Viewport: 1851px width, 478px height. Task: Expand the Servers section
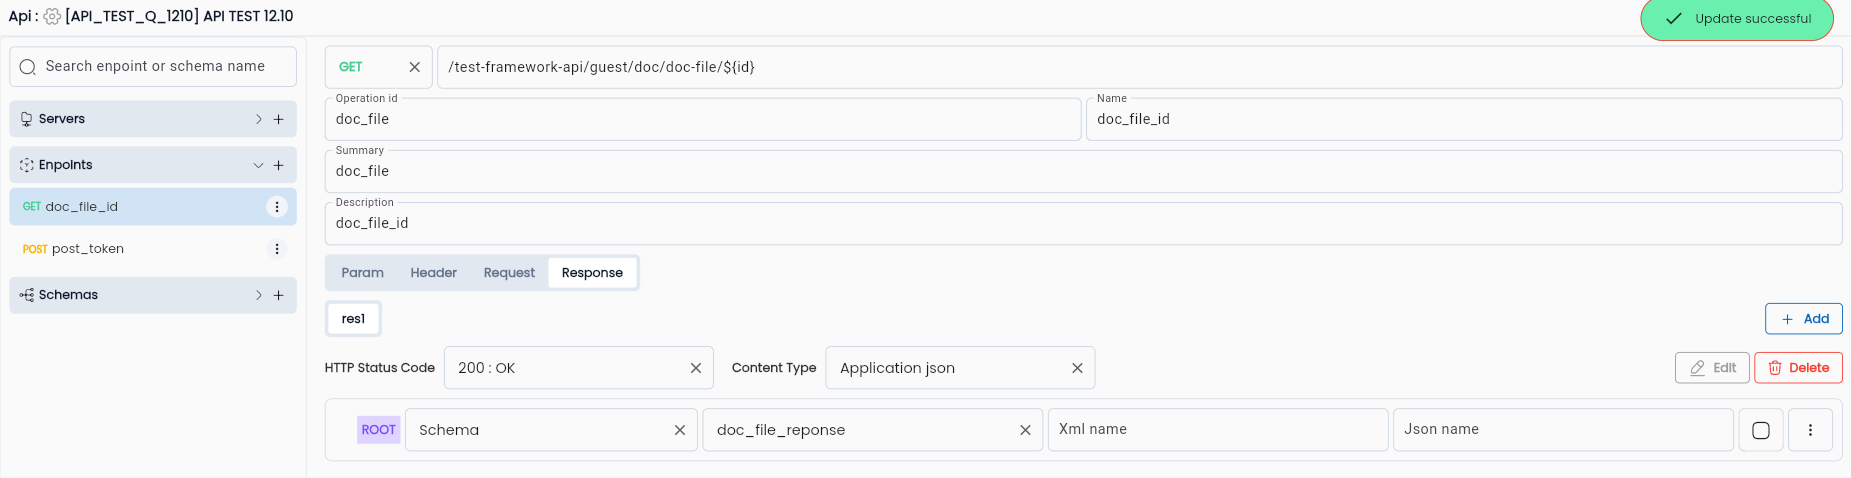[x=258, y=119]
